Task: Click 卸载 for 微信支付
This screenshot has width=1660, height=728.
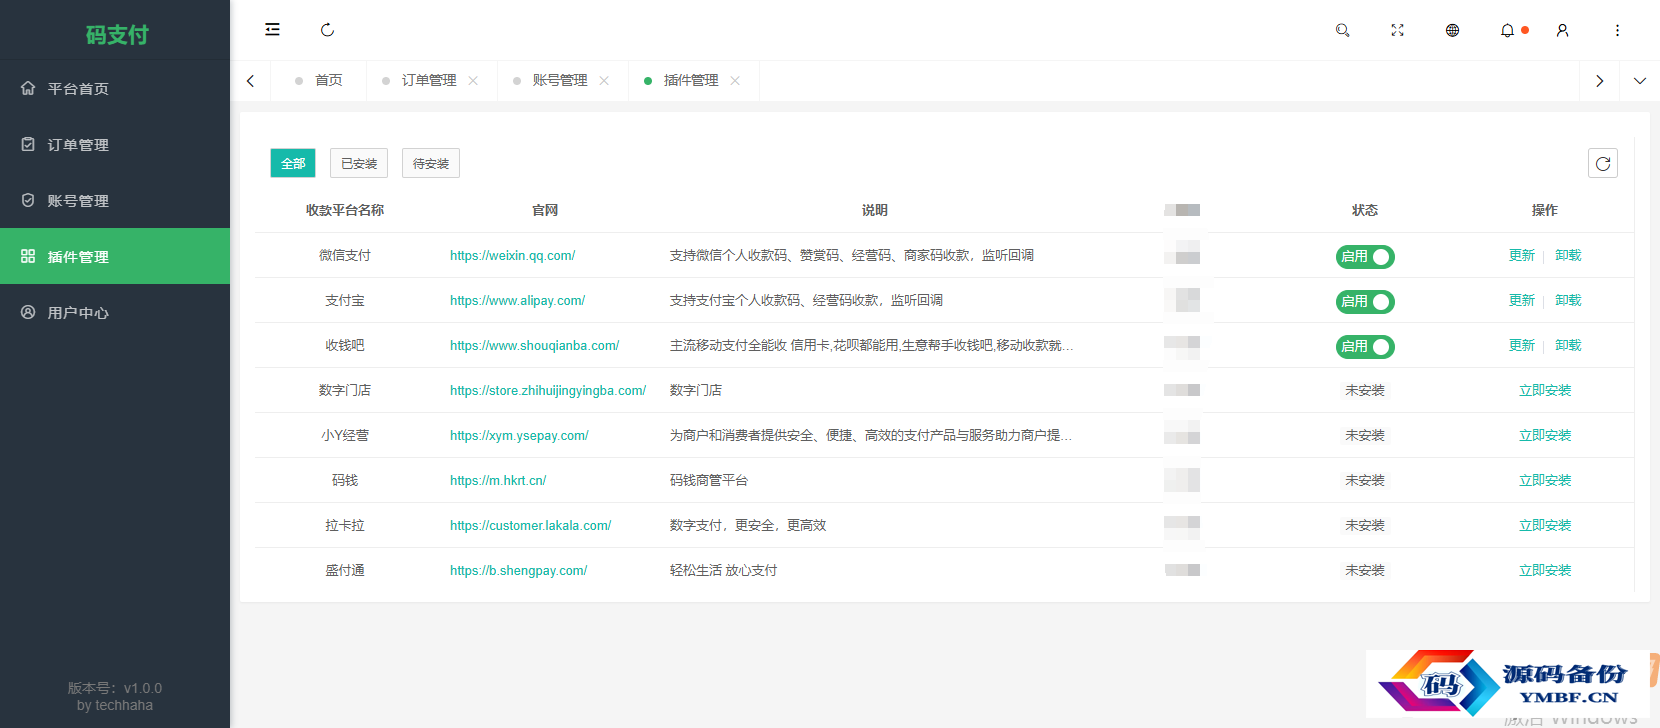Action: [x=1568, y=255]
